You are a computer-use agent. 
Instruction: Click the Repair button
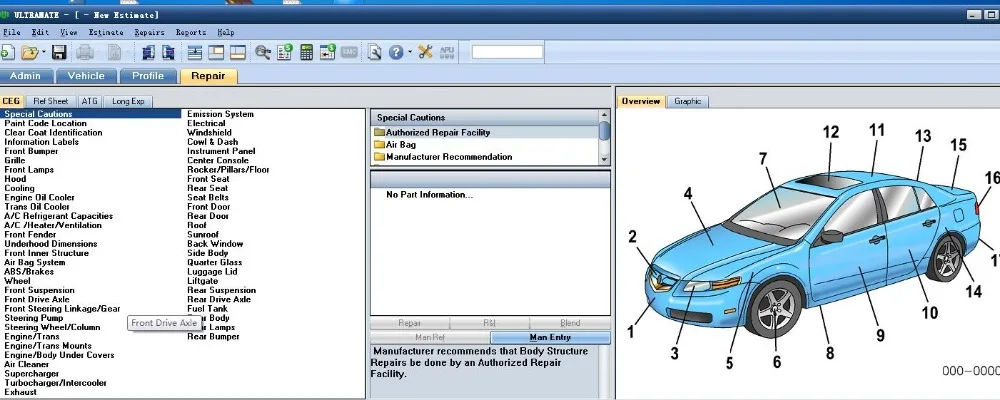pyautogui.click(x=409, y=323)
